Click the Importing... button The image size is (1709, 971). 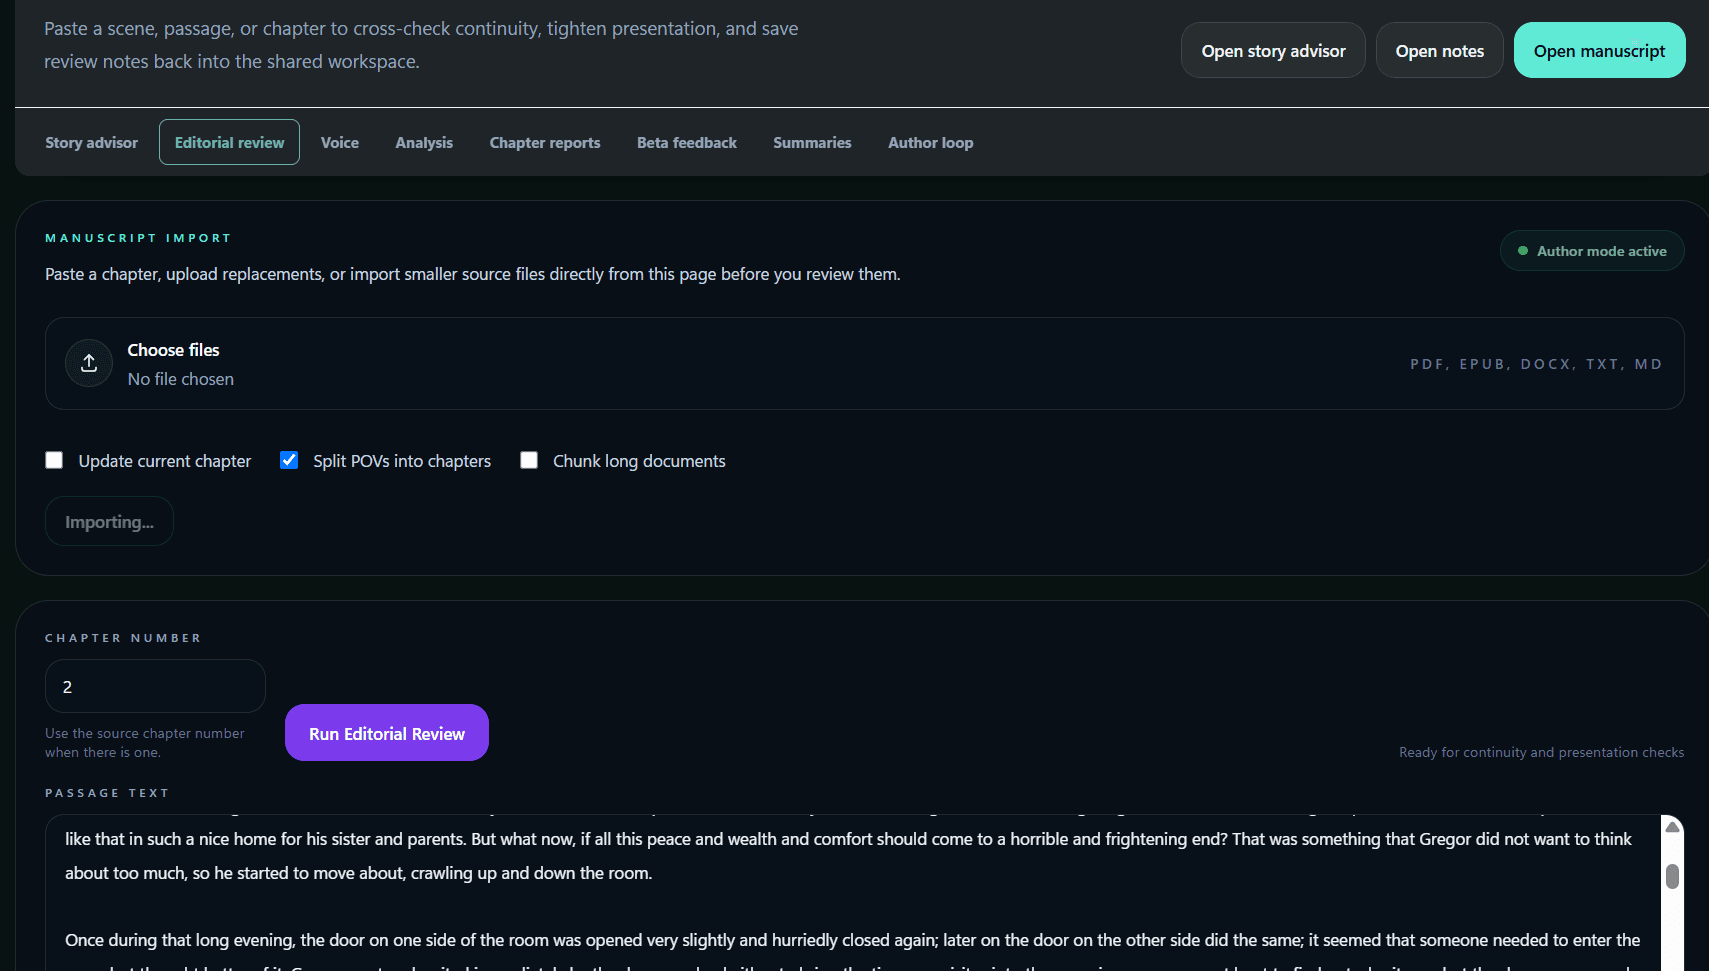pos(109,521)
